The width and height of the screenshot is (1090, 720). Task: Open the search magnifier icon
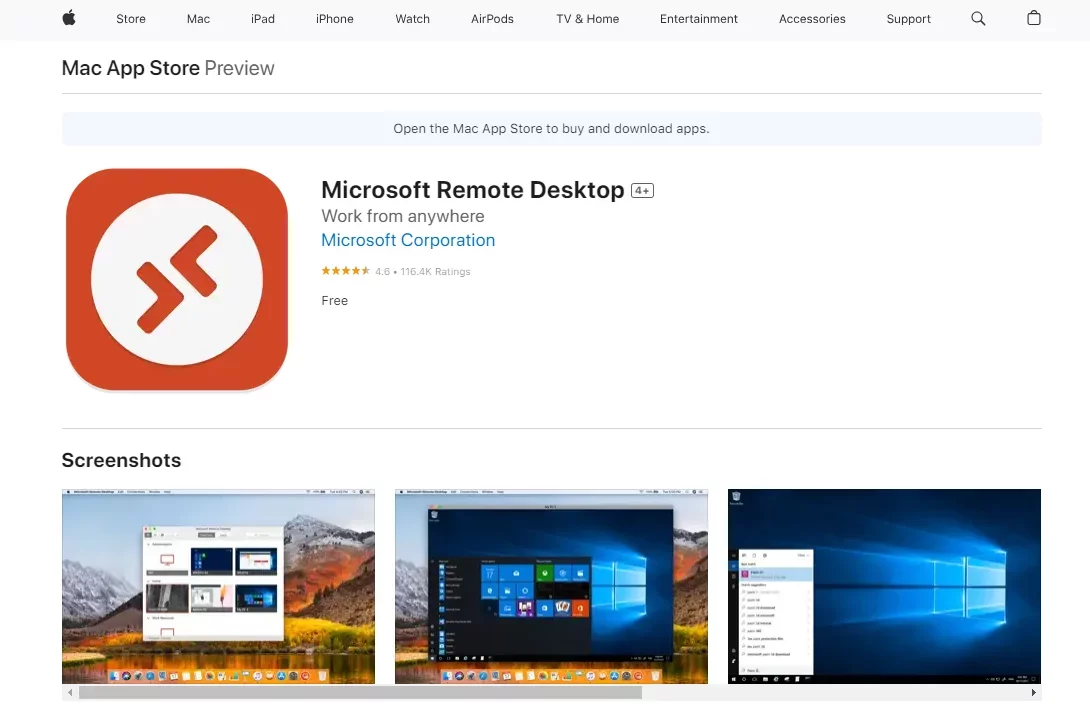tap(978, 19)
